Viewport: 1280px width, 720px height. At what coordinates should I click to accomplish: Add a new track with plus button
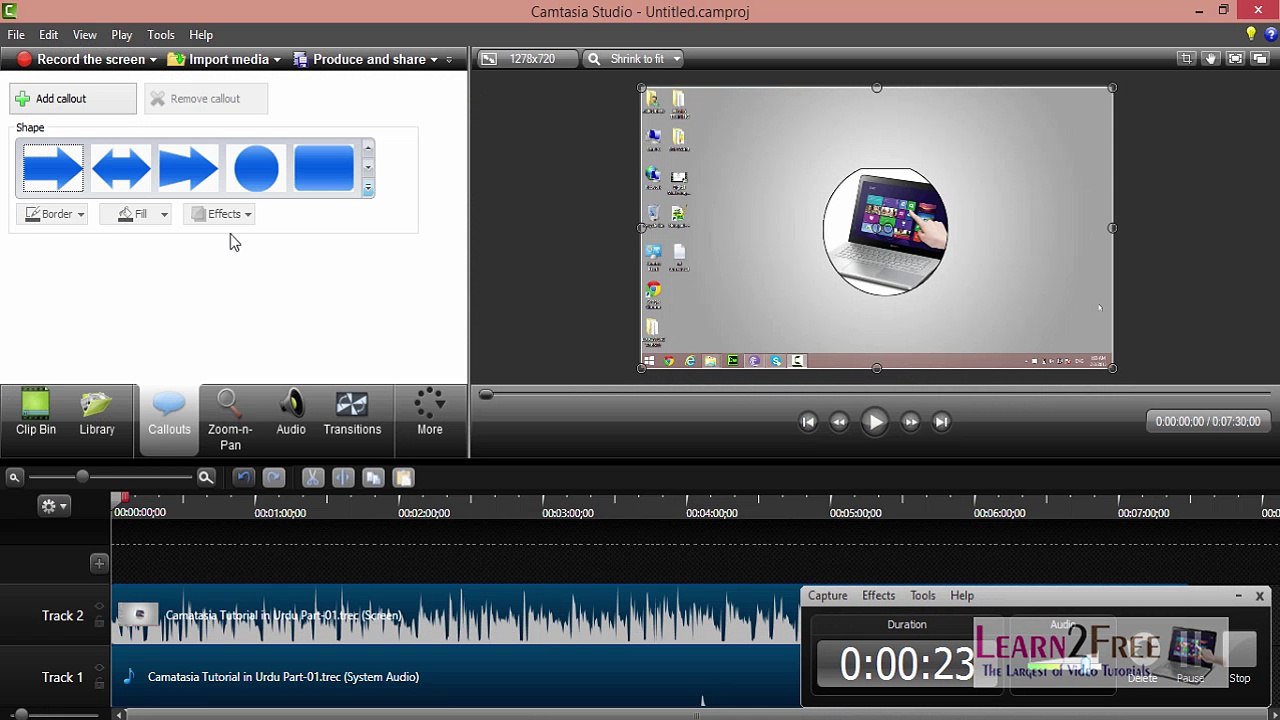click(x=99, y=563)
